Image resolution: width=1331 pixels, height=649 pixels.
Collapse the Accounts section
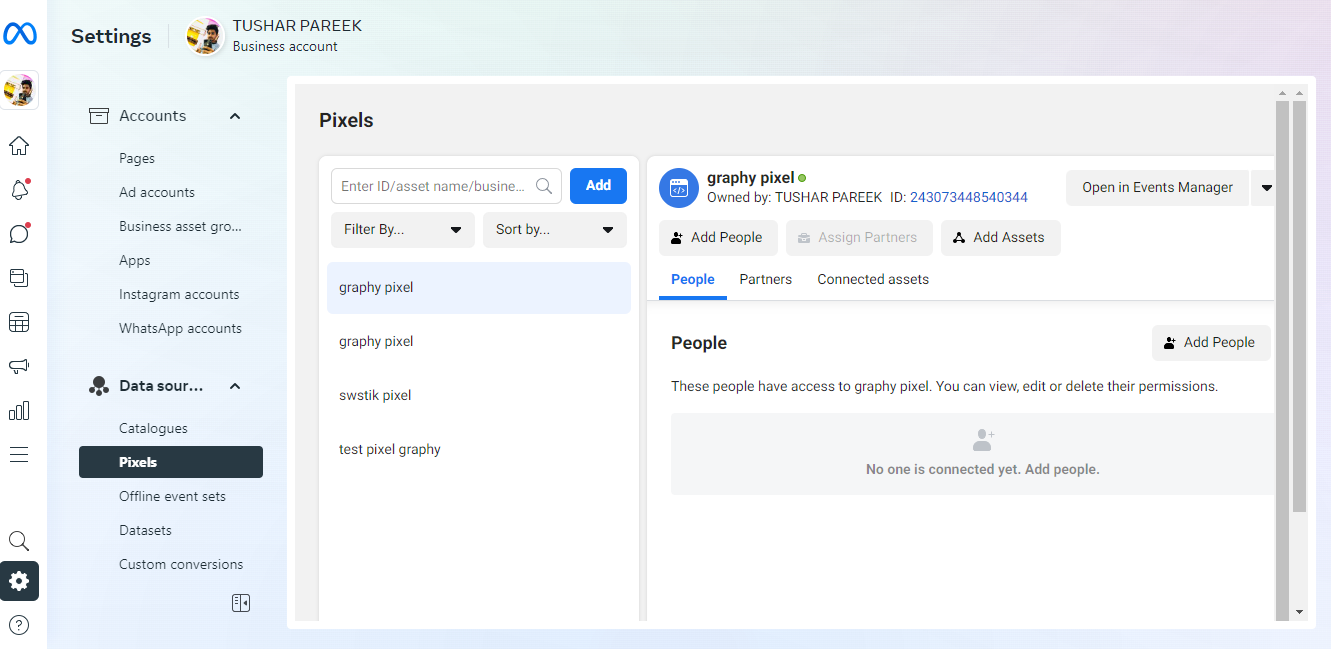tap(235, 116)
